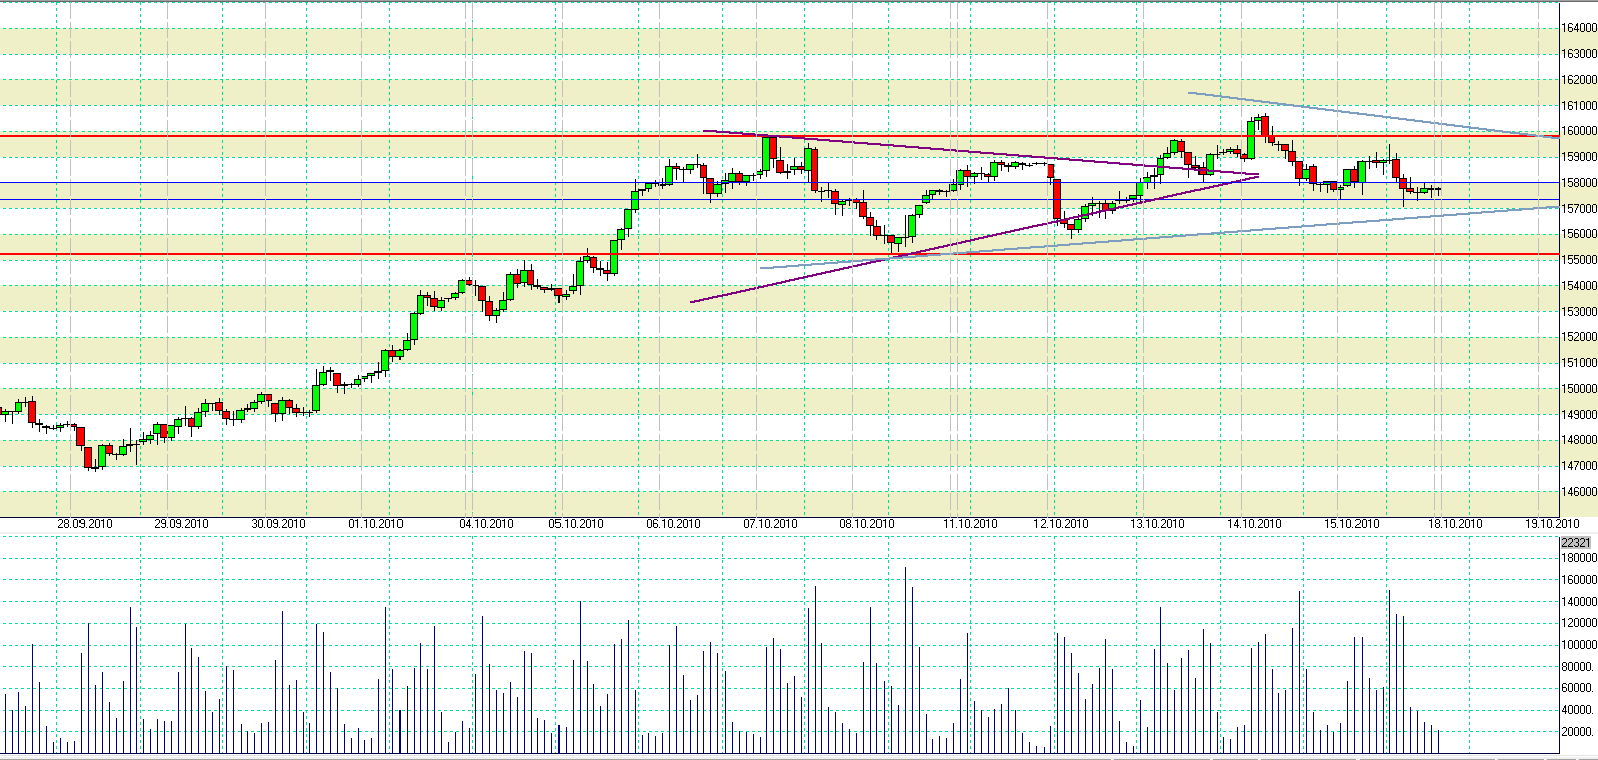Click the 161000 price axis label

[1579, 105]
